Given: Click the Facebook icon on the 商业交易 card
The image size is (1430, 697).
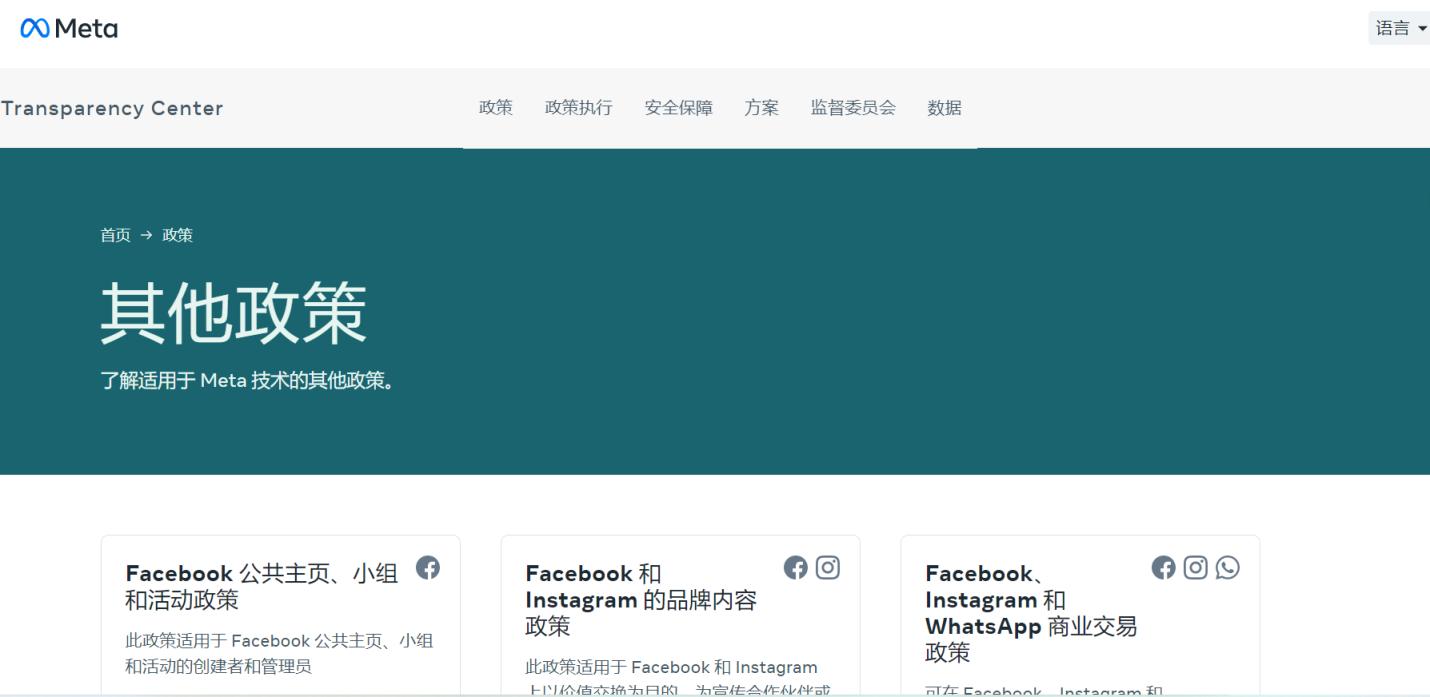Looking at the screenshot, I should point(1163,567).
